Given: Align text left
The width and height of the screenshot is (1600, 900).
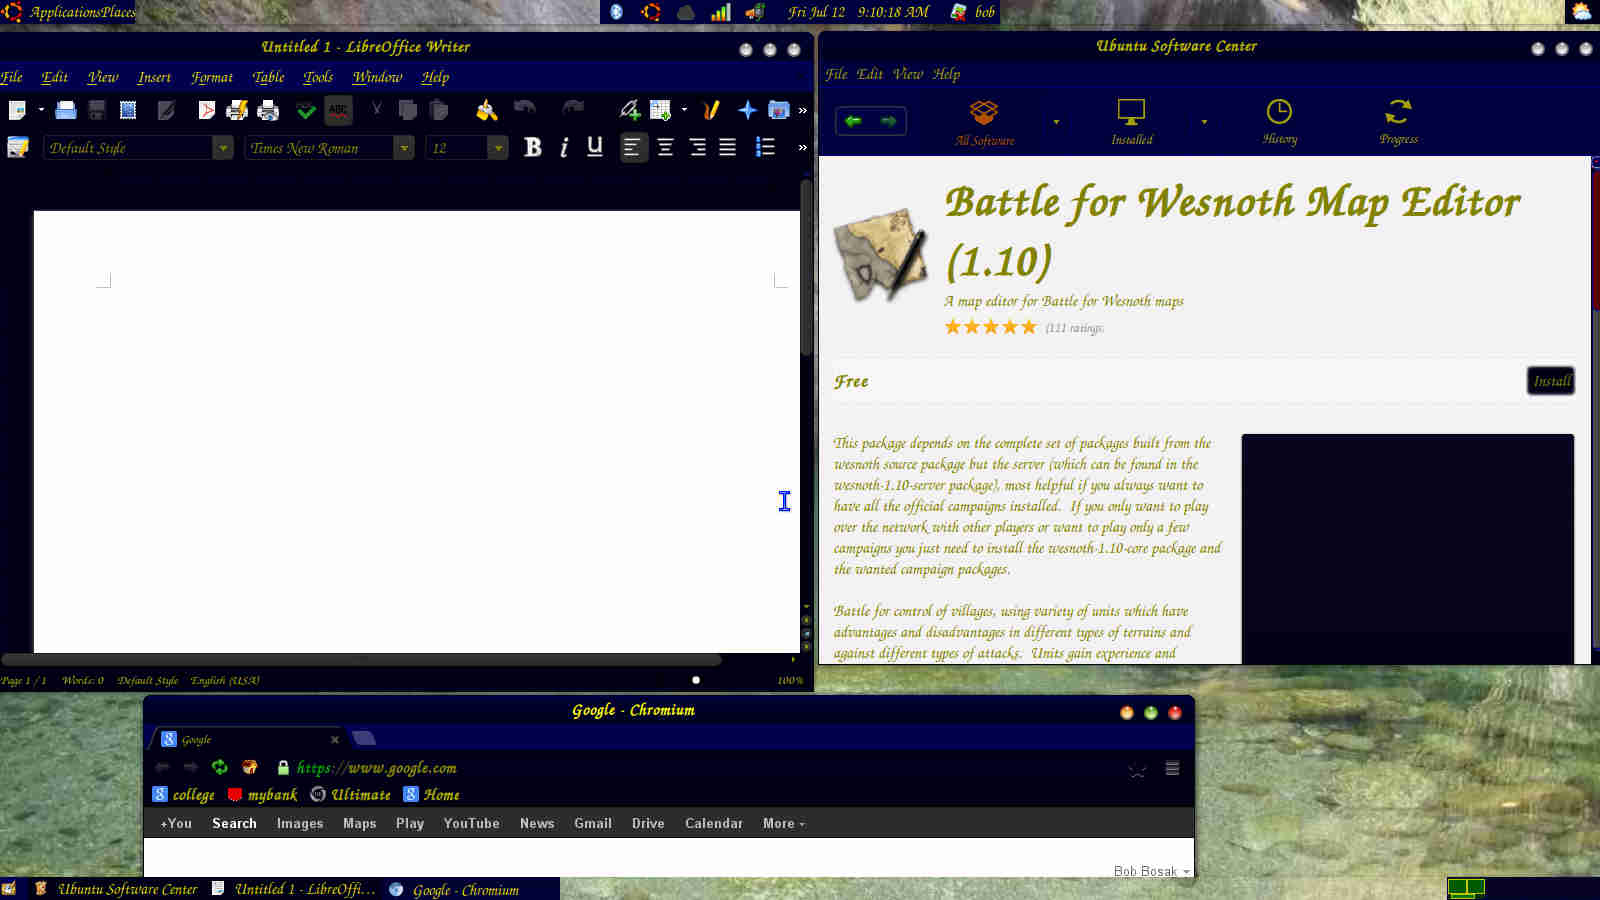Looking at the screenshot, I should (x=633, y=147).
